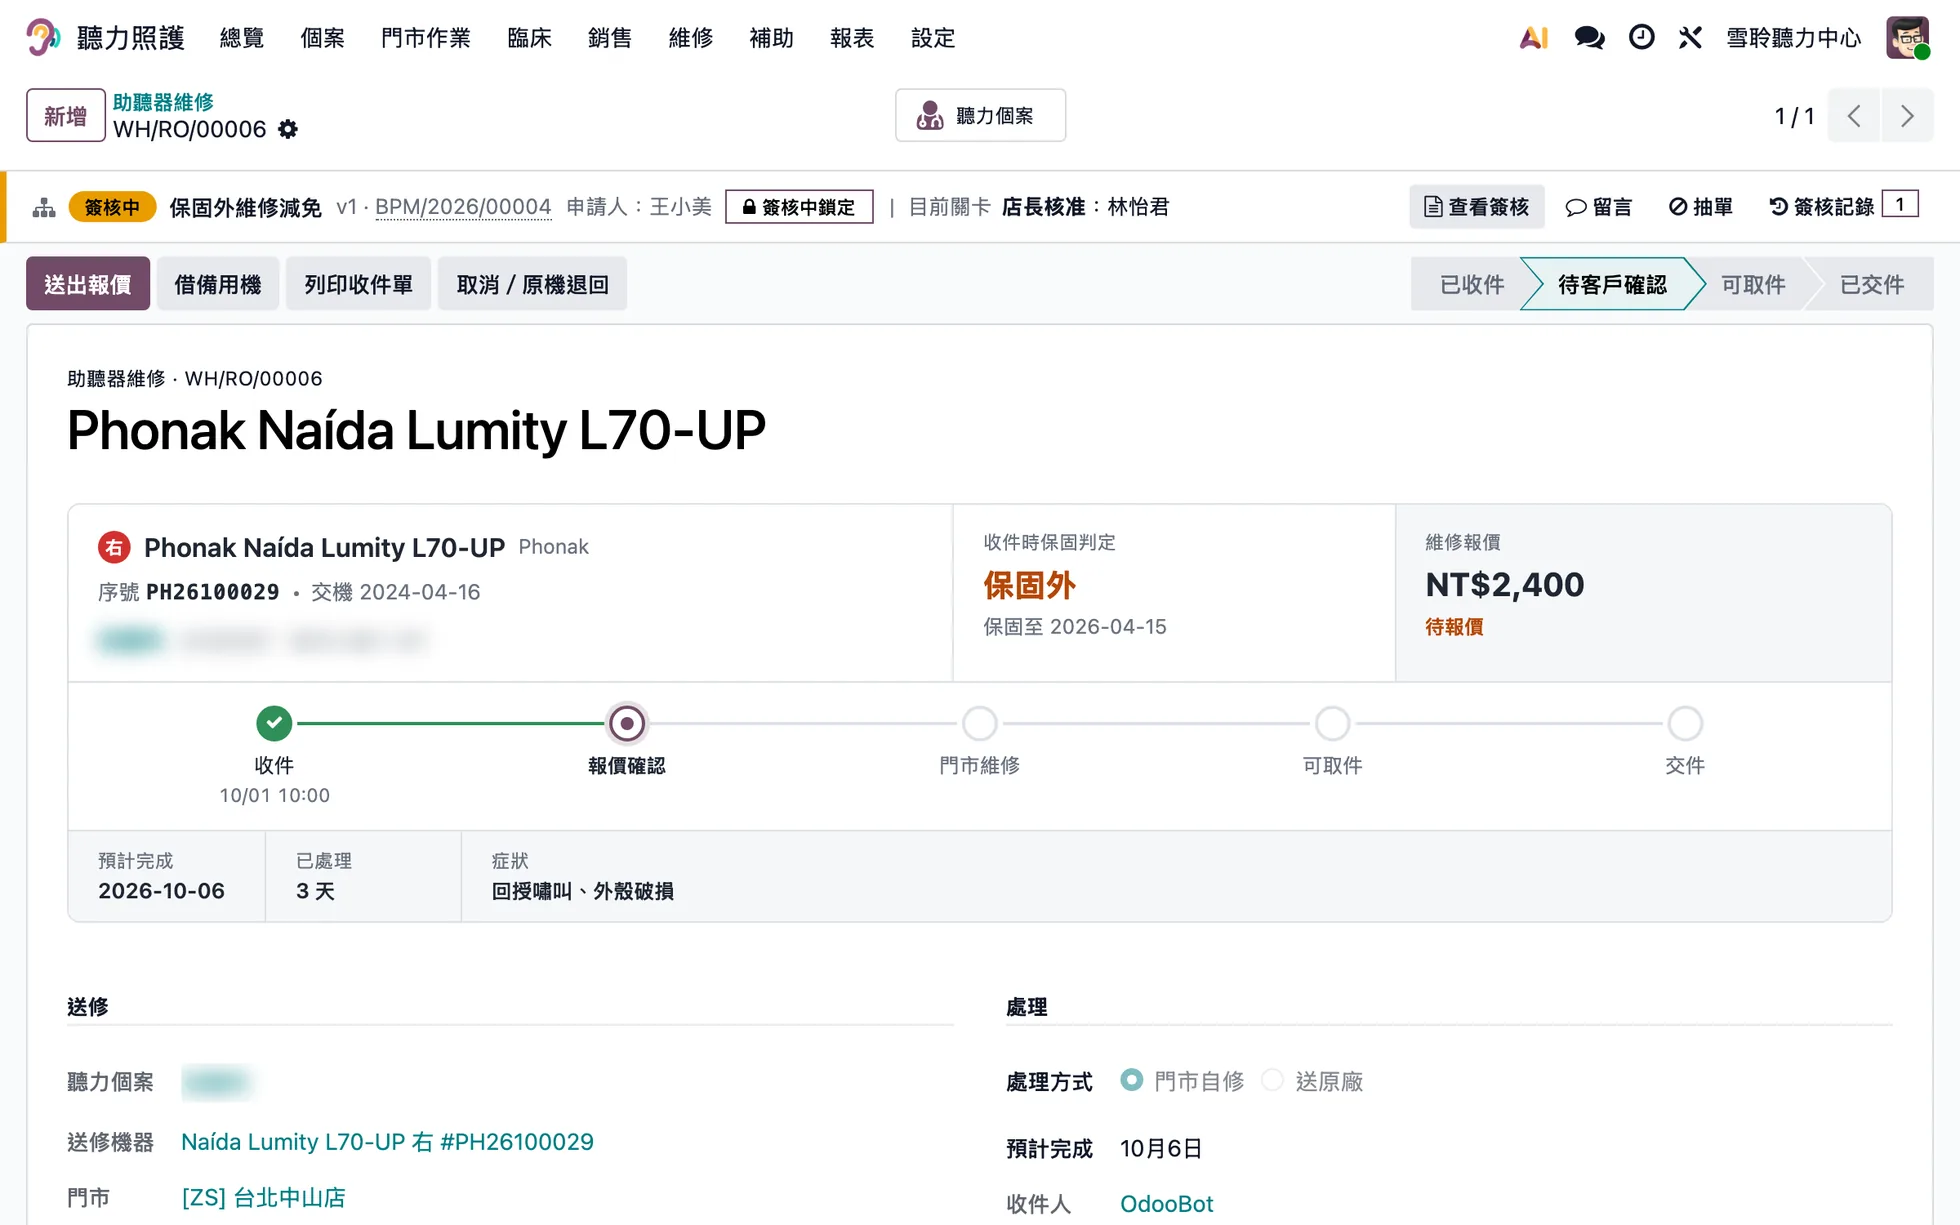Open the user avatar menu
The image size is (1960, 1225).
point(1908,38)
